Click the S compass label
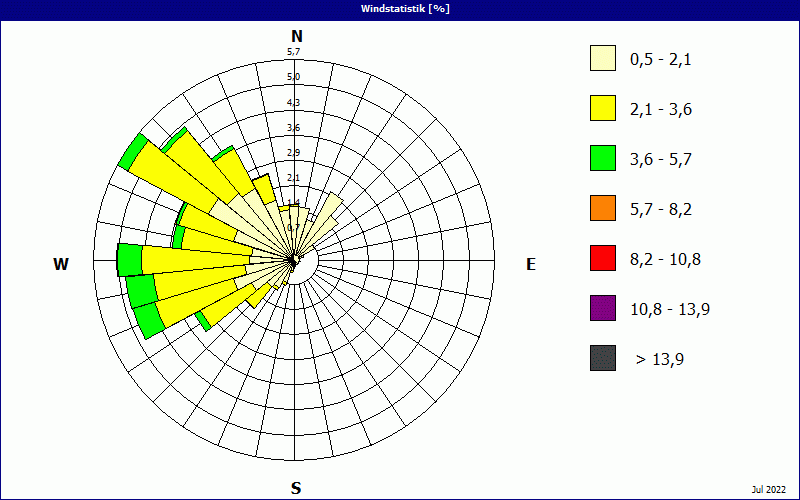Screen dimensions: 800x500 tap(296, 488)
